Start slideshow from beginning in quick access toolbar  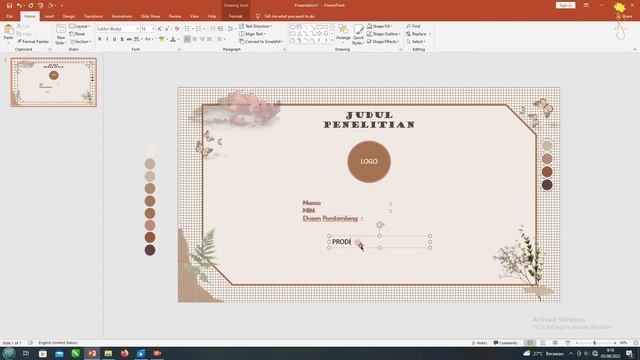41,5
